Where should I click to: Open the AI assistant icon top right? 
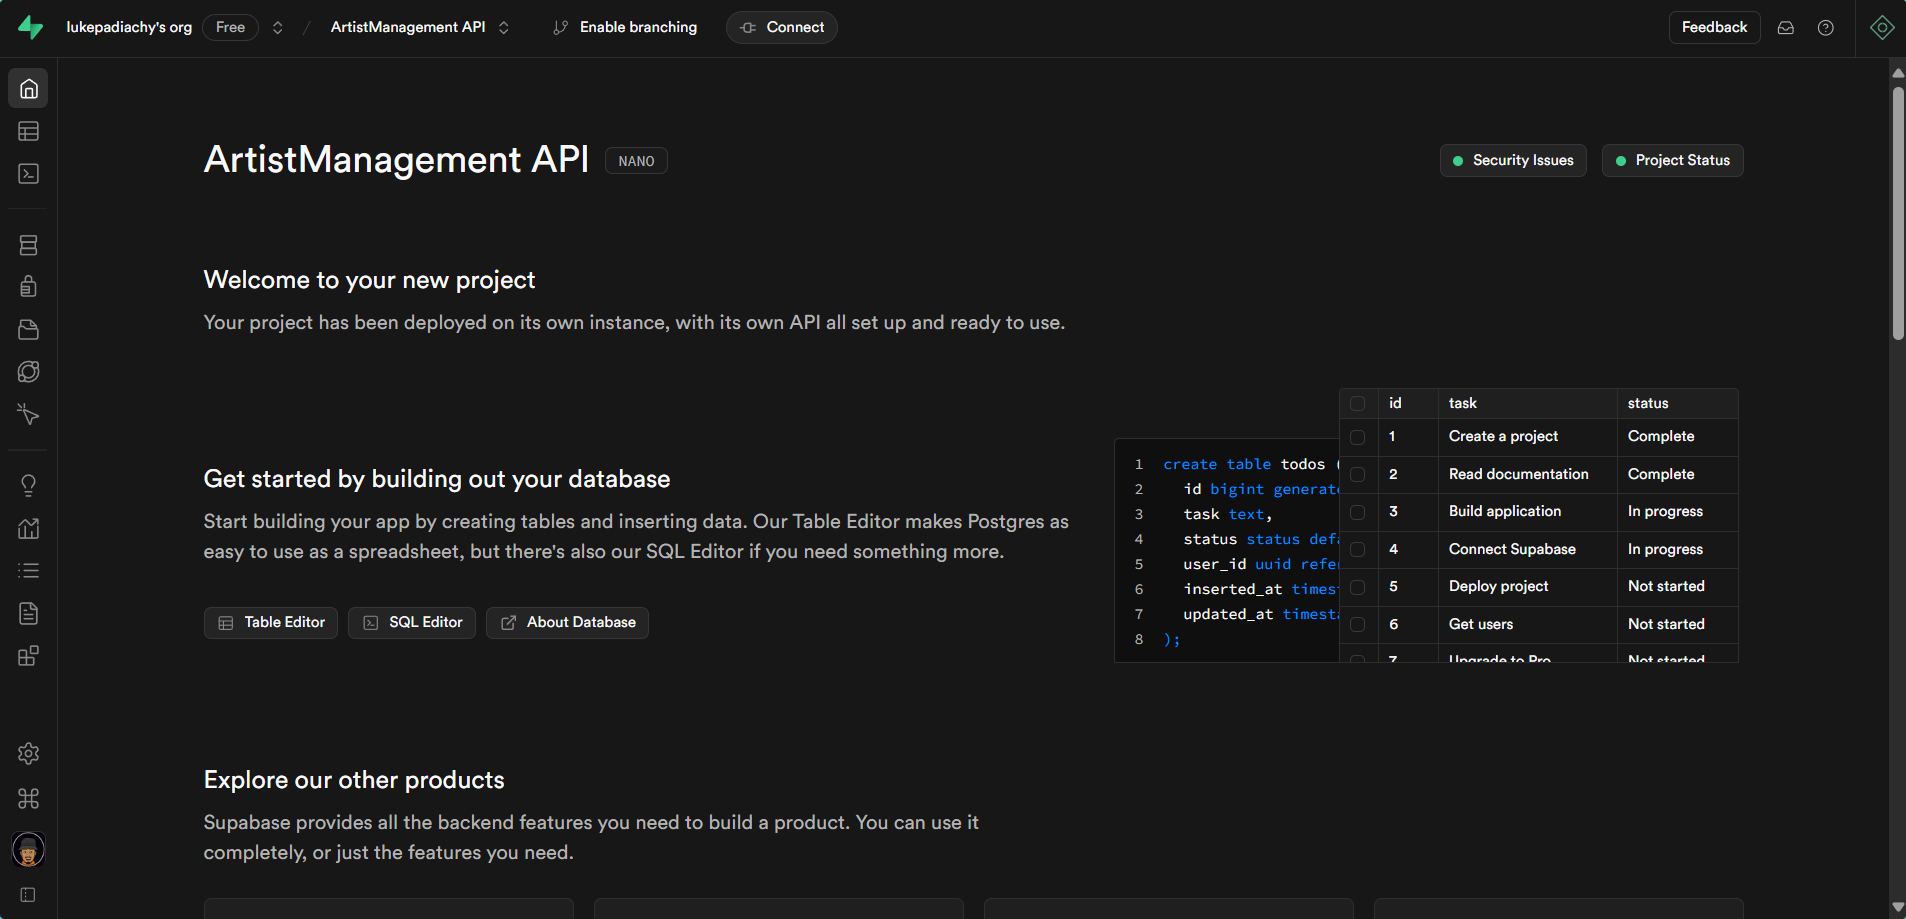point(1882,28)
